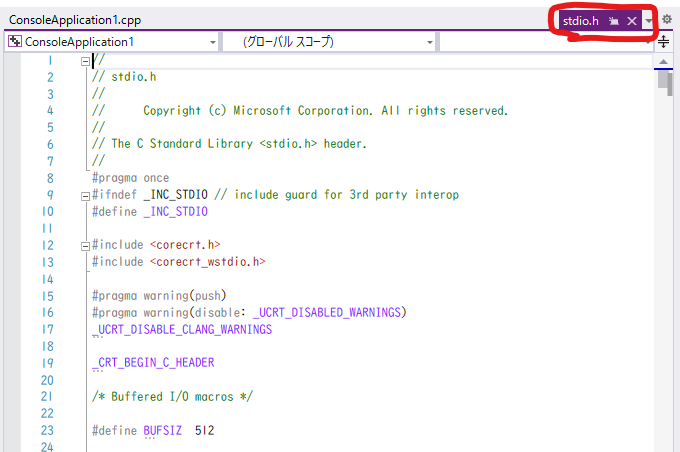
Task: Close the stdio.h tab
Action: pyautogui.click(x=632, y=21)
